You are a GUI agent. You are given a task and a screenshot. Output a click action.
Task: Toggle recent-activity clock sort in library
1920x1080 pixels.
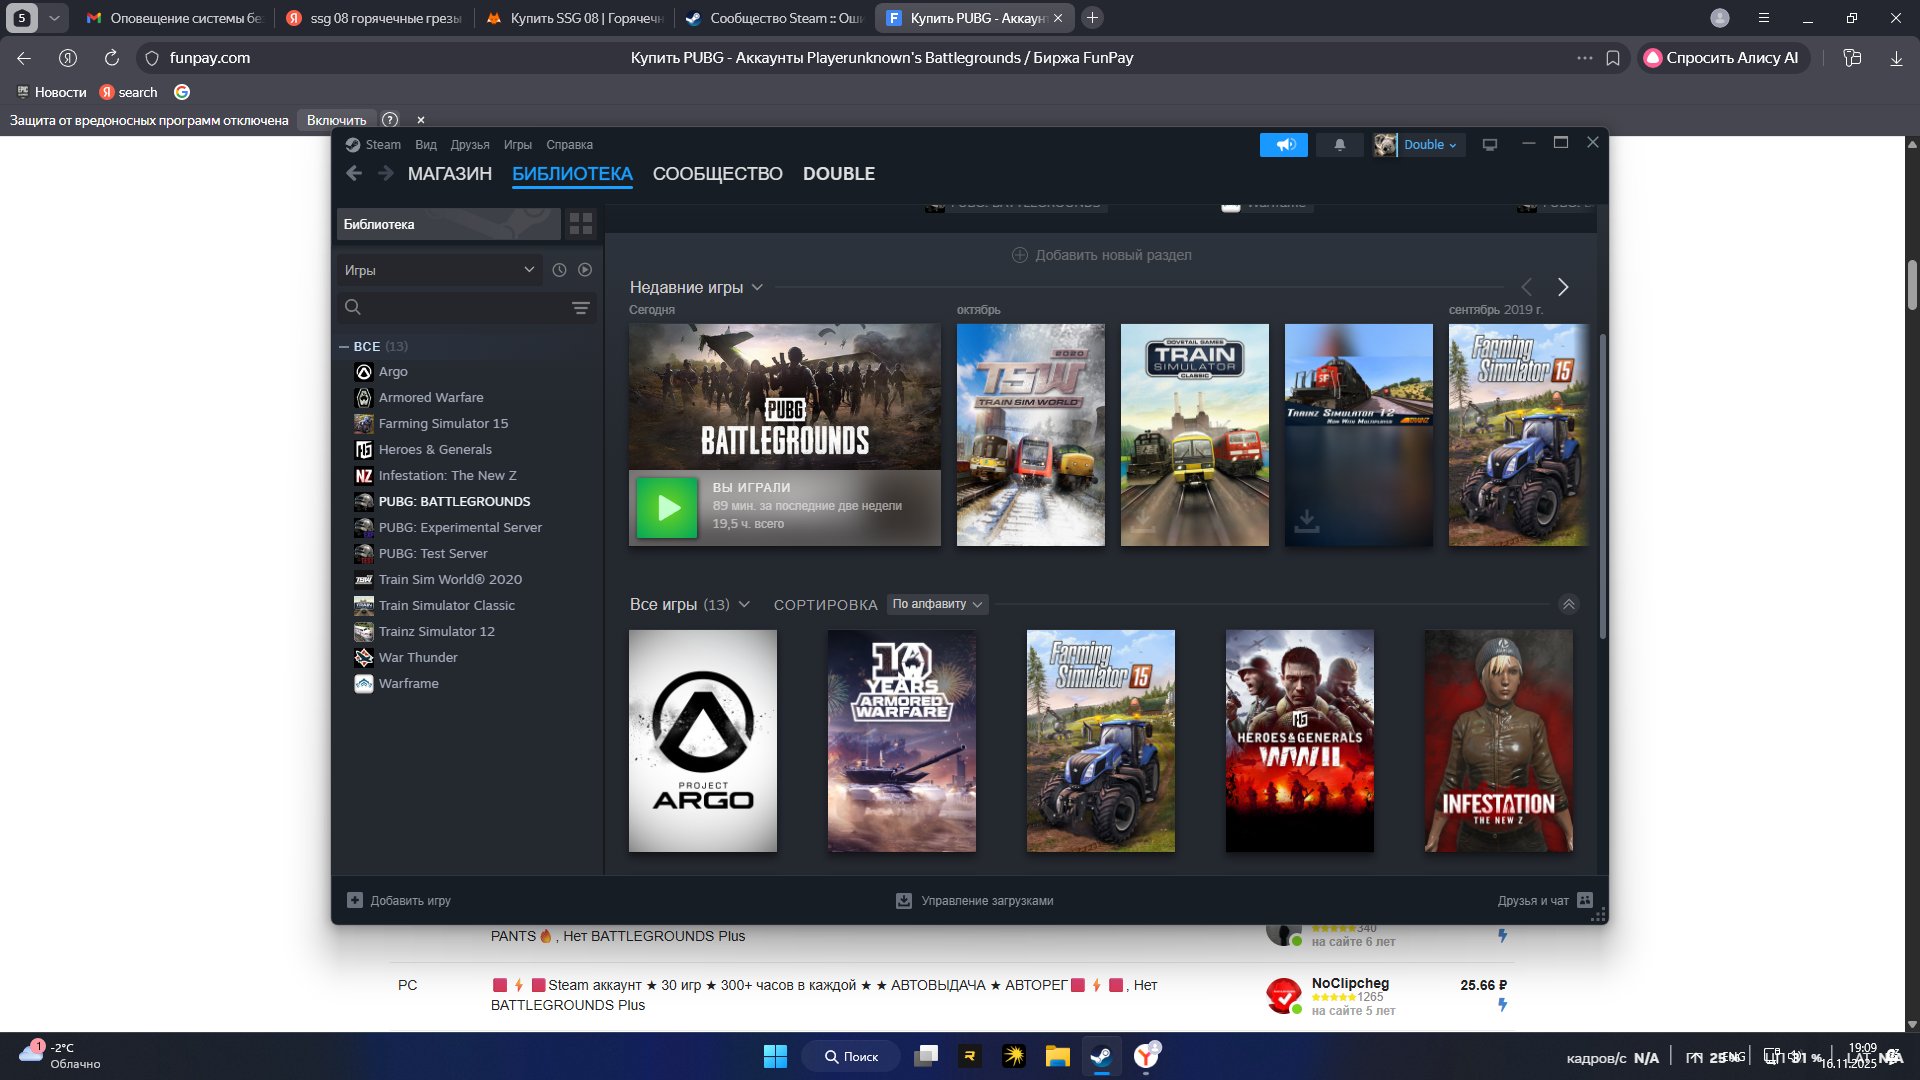(x=559, y=270)
